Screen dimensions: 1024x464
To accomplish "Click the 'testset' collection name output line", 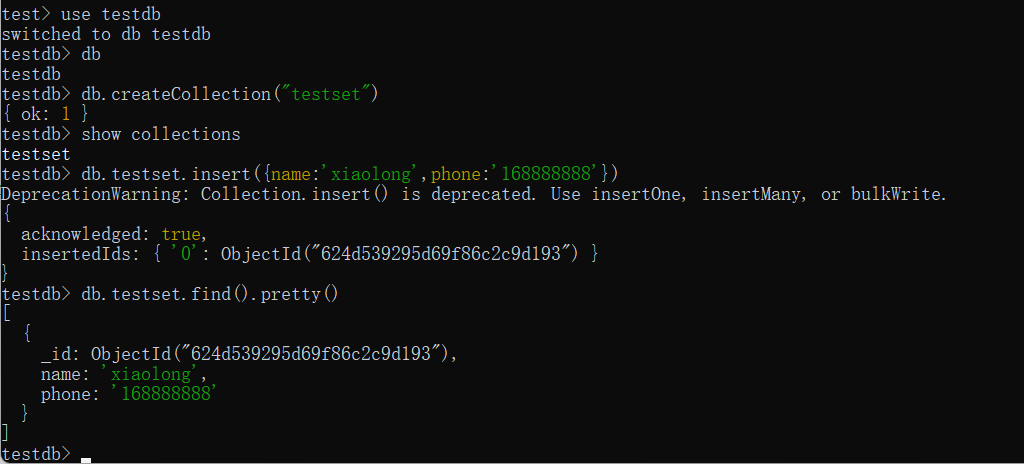I will 36,154.
